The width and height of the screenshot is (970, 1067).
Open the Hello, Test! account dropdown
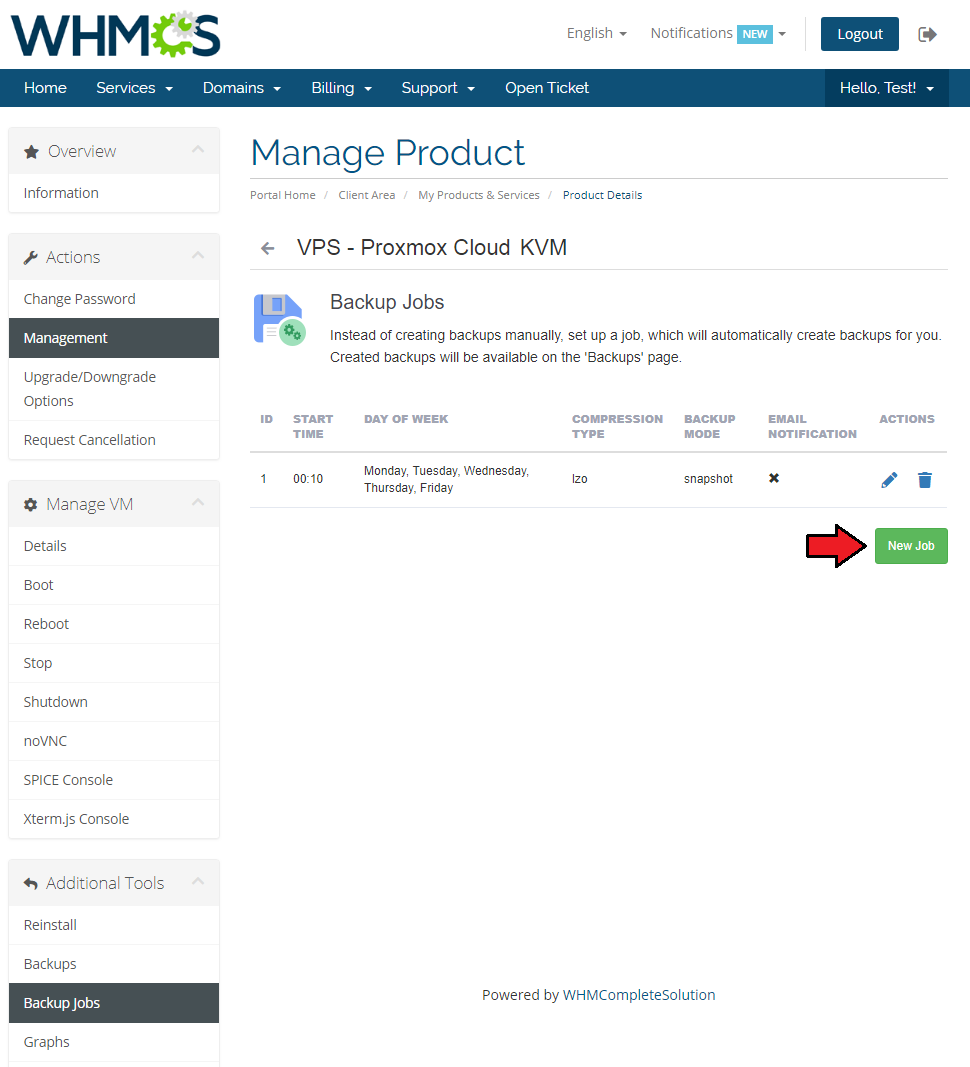tap(886, 88)
